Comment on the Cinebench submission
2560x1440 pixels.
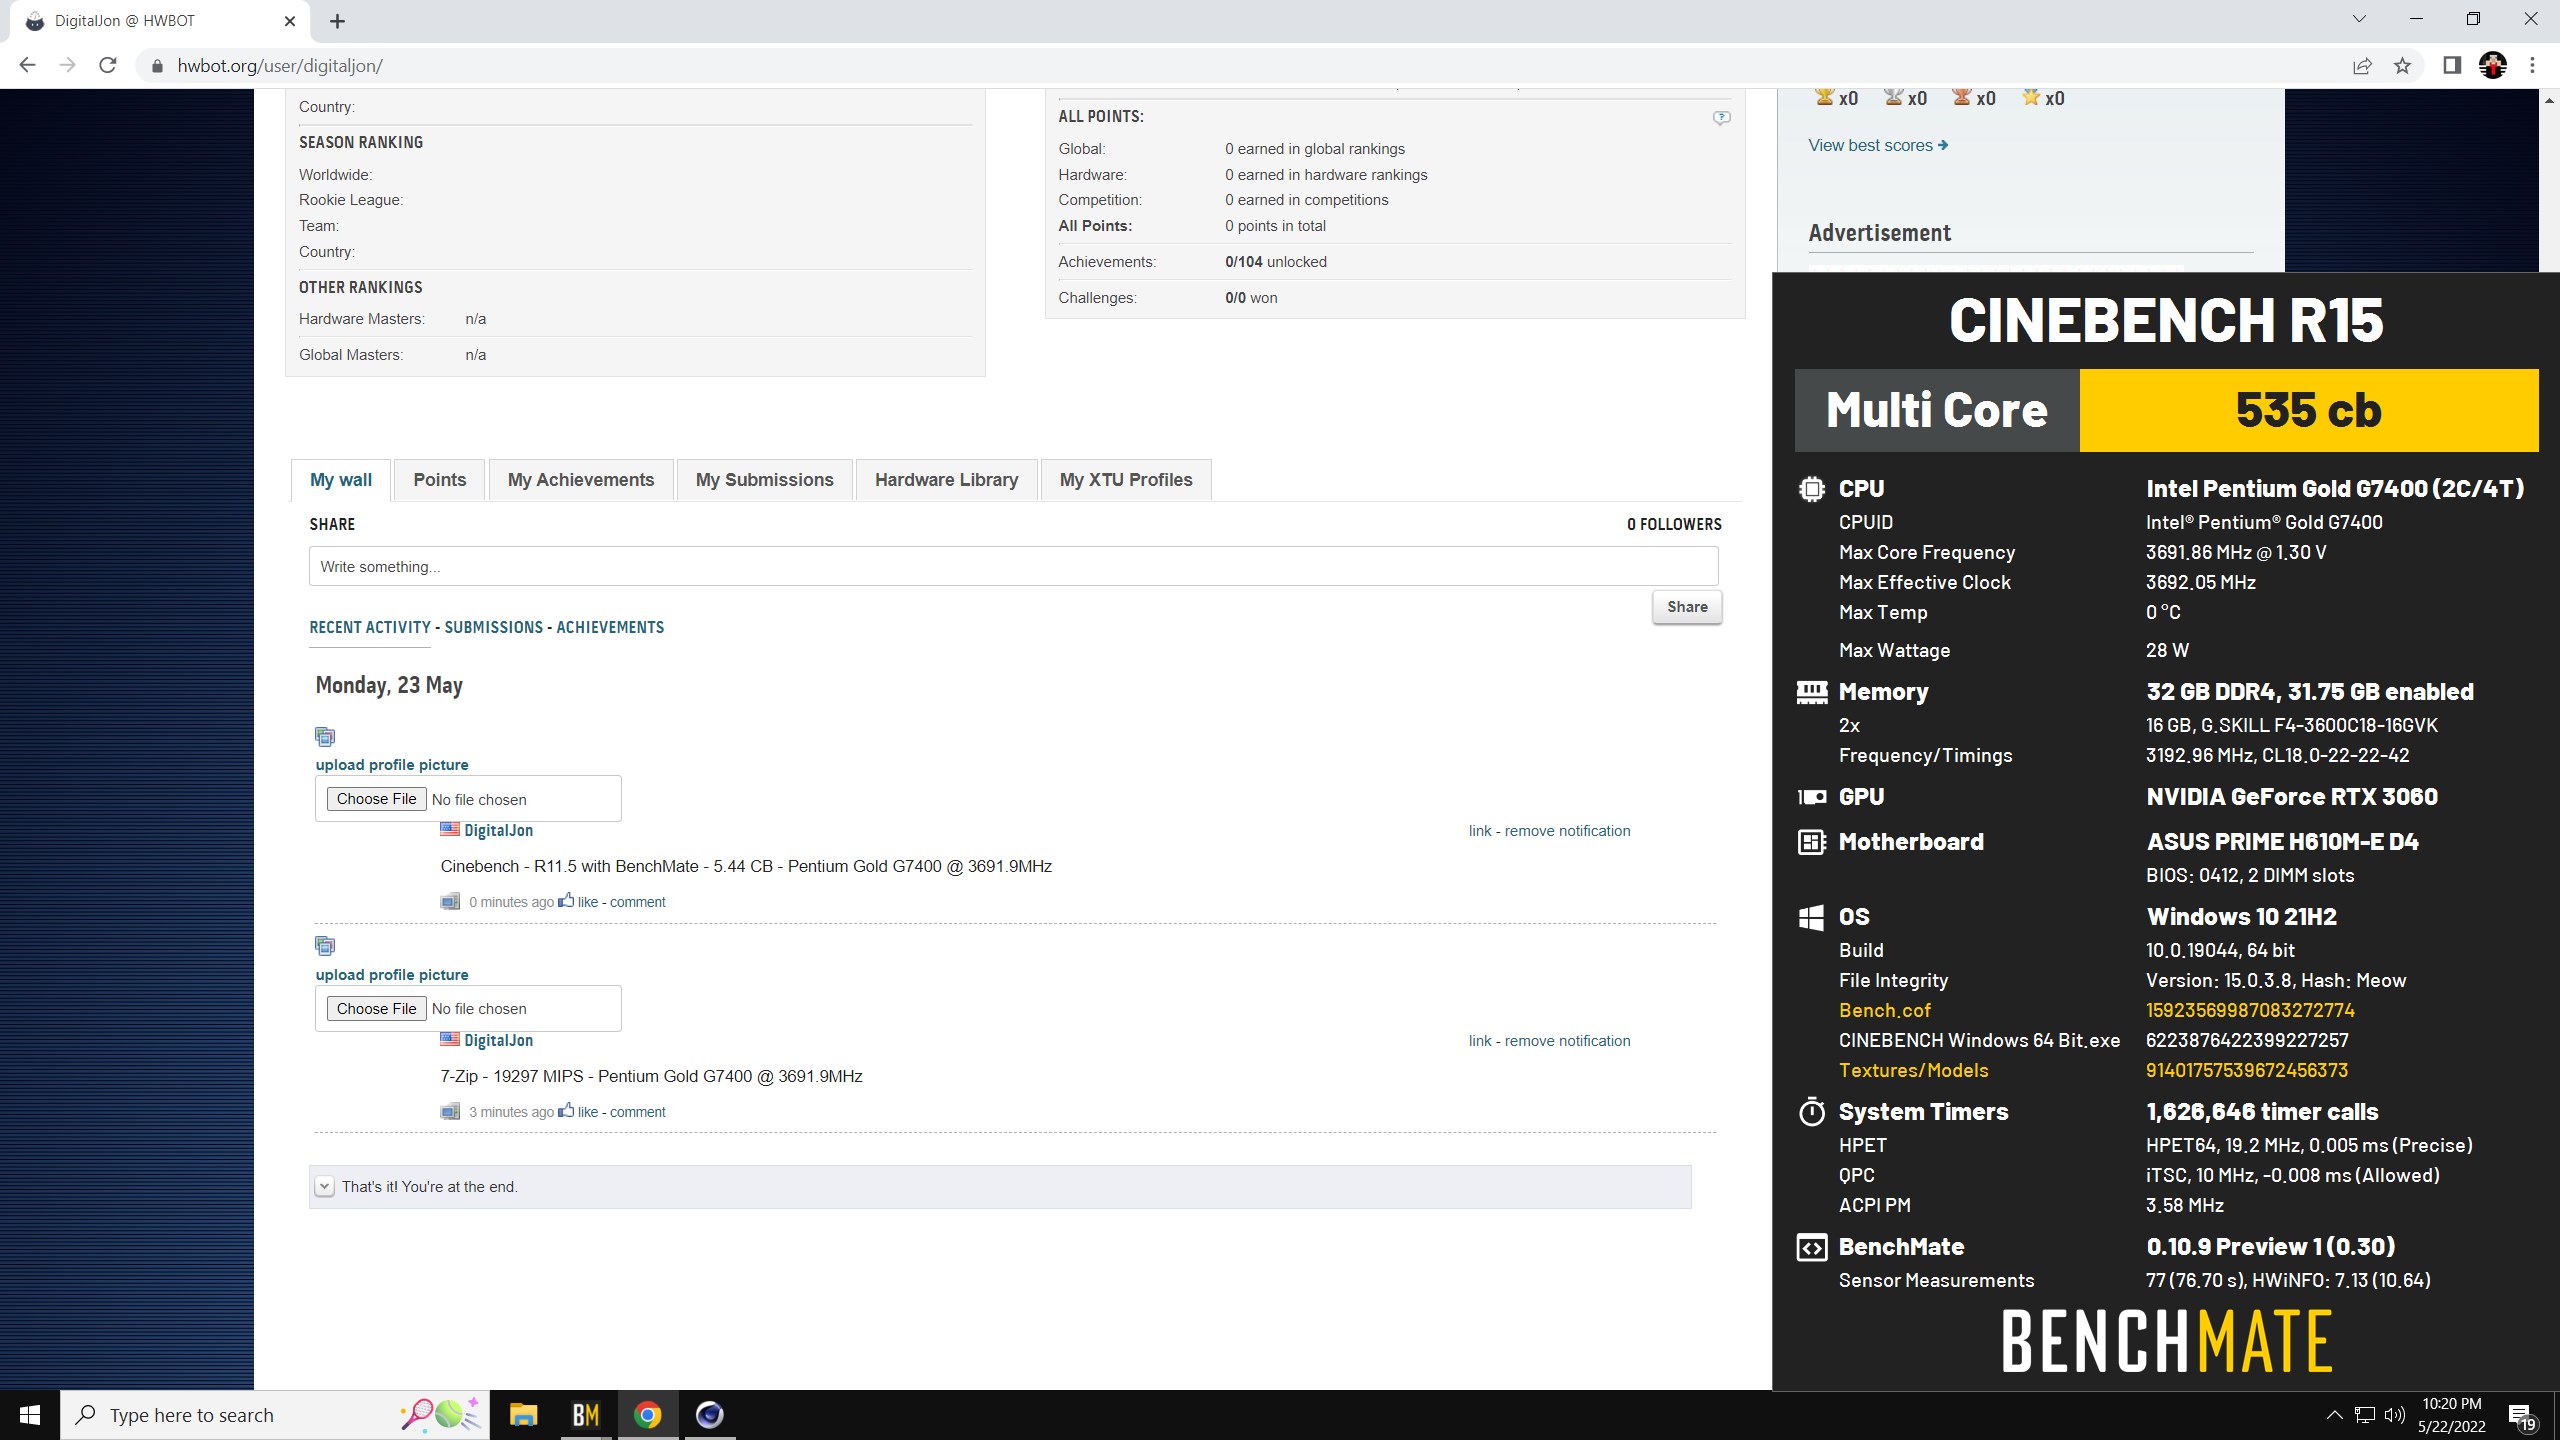[638, 902]
